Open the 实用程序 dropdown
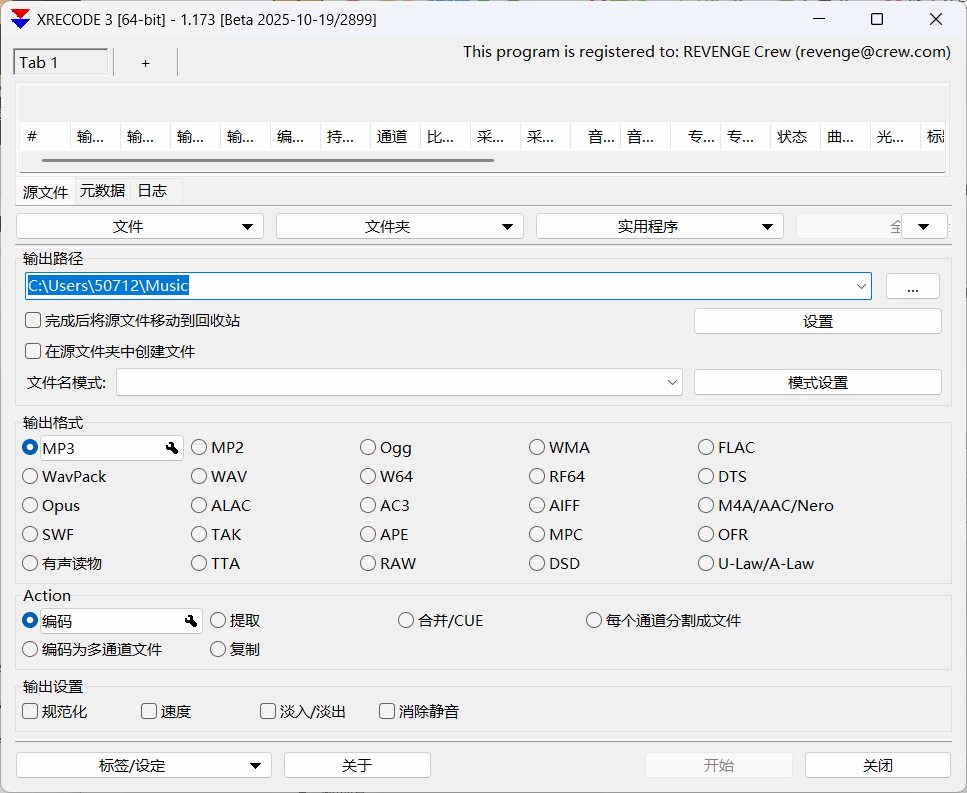Image resolution: width=967 pixels, height=793 pixels. [x=659, y=225]
